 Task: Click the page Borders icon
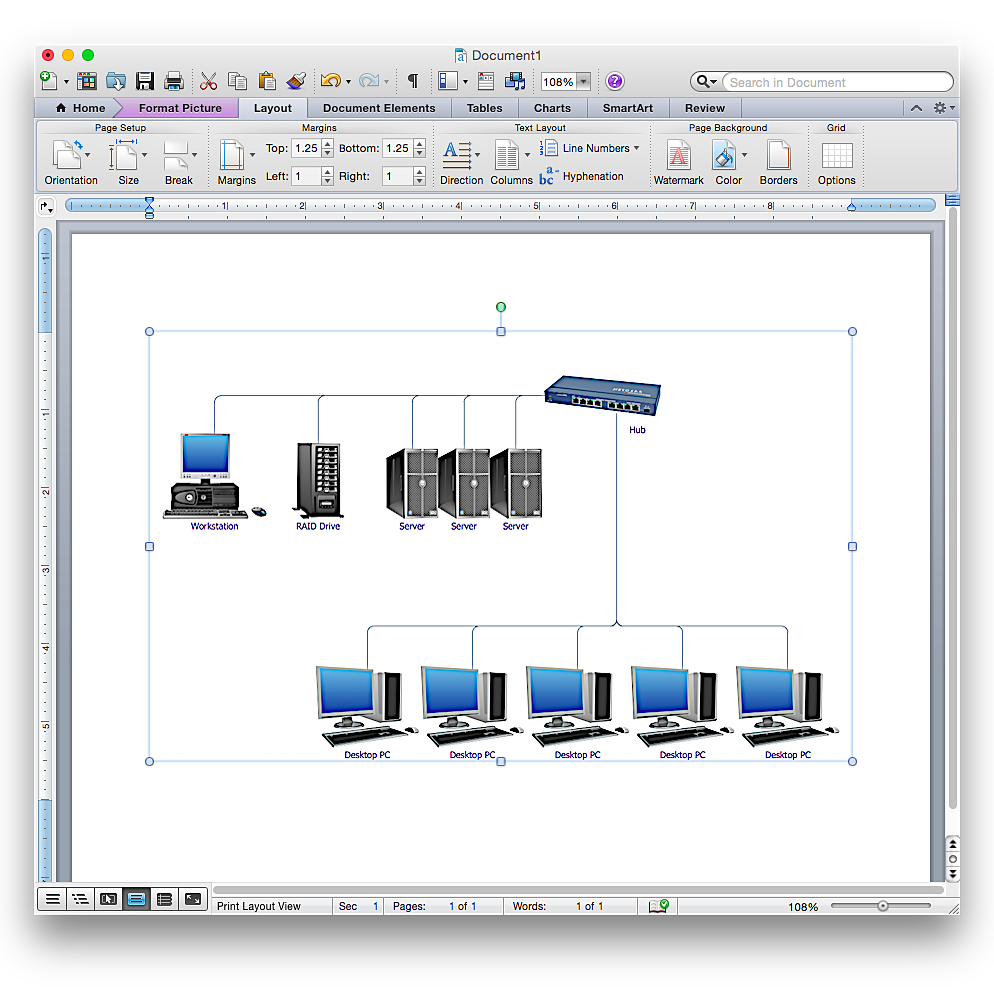pos(779,155)
